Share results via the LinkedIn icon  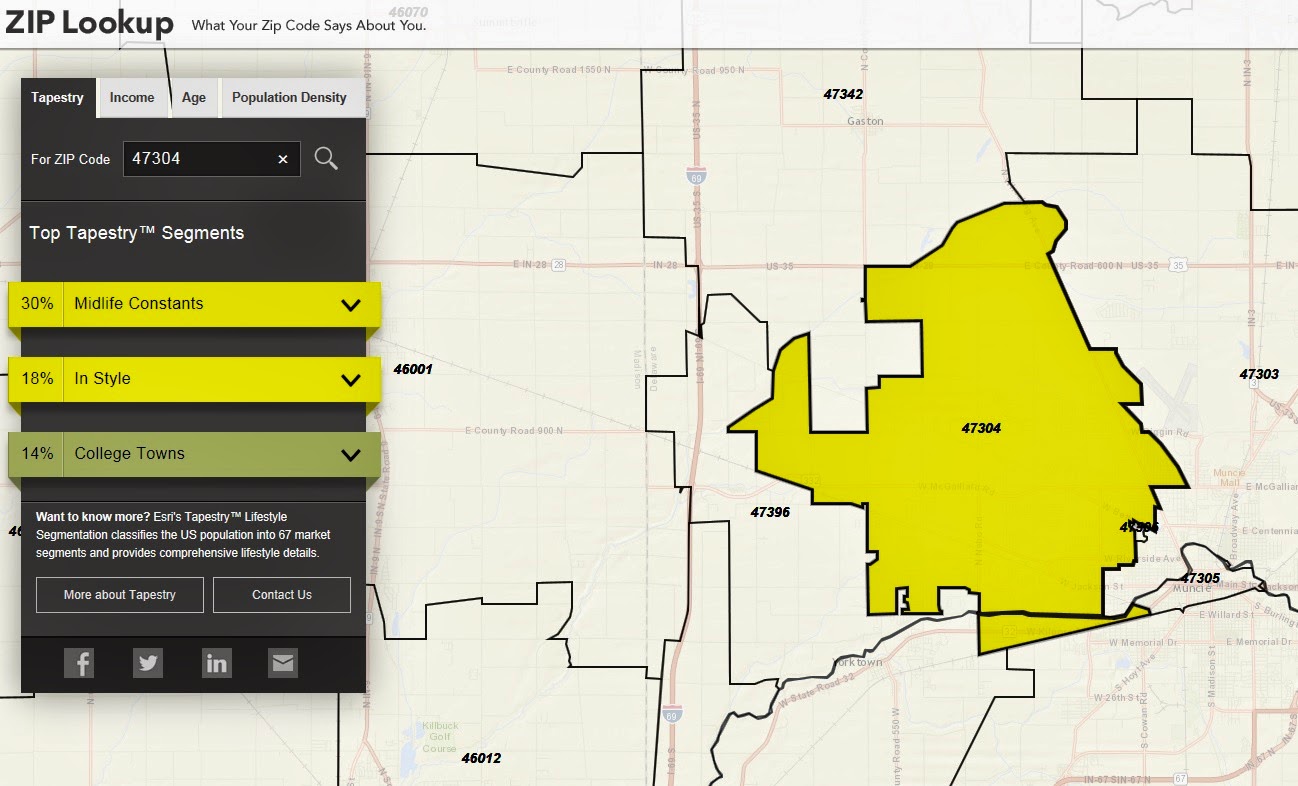pos(217,662)
